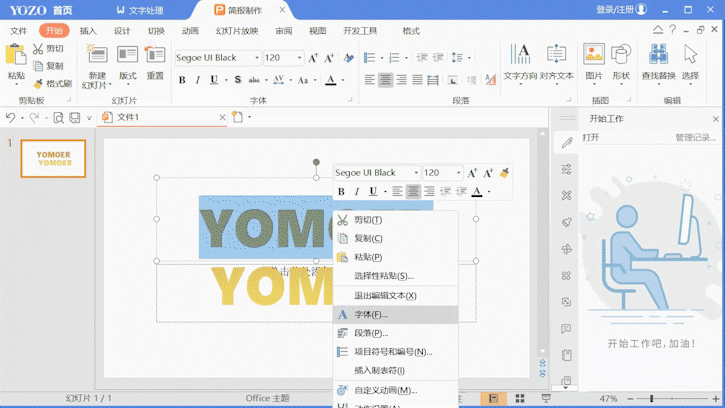Screen dimensions: 725x408
Task: Choose 字体(F)... from context menu
Action: tap(395, 315)
